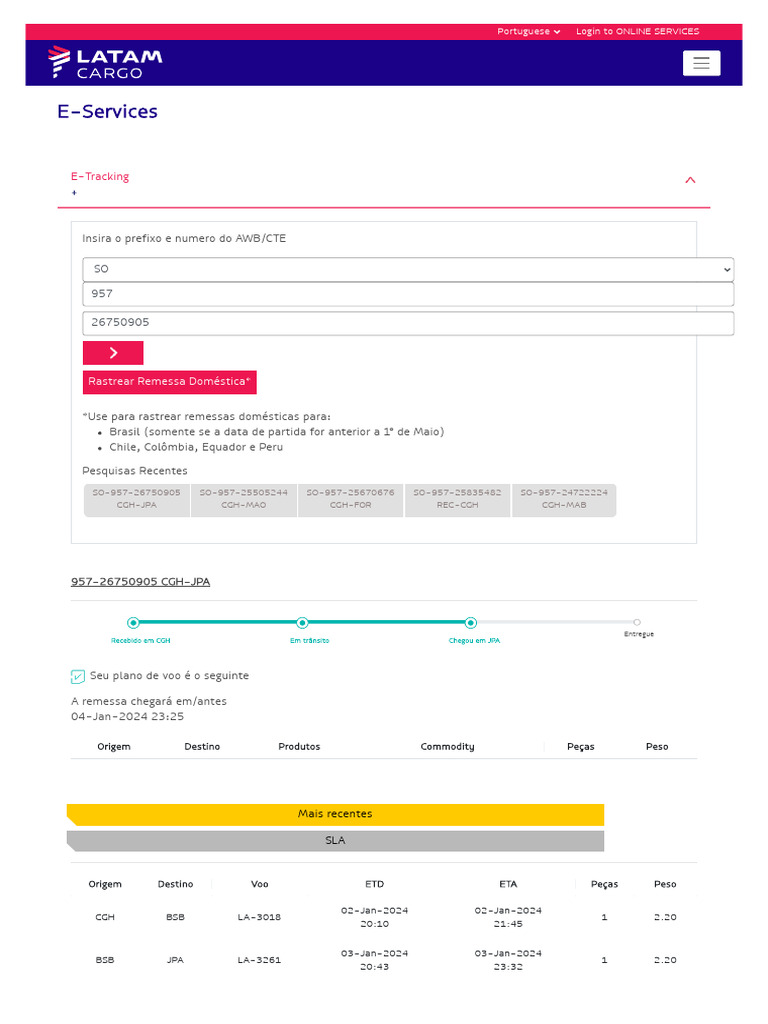
Task: Click the pink arrow search button
Action: click(x=113, y=353)
